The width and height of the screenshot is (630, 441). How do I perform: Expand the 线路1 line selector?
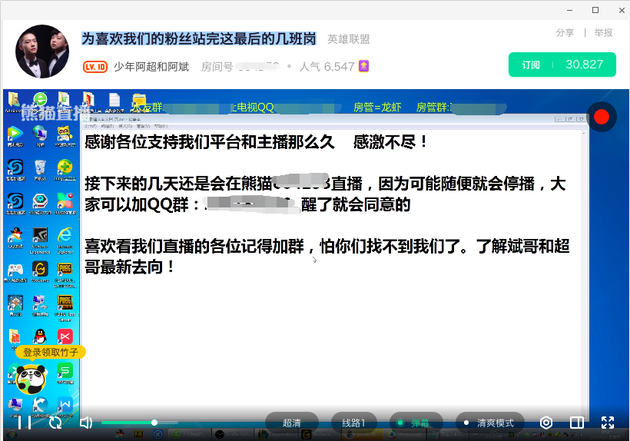(x=354, y=423)
